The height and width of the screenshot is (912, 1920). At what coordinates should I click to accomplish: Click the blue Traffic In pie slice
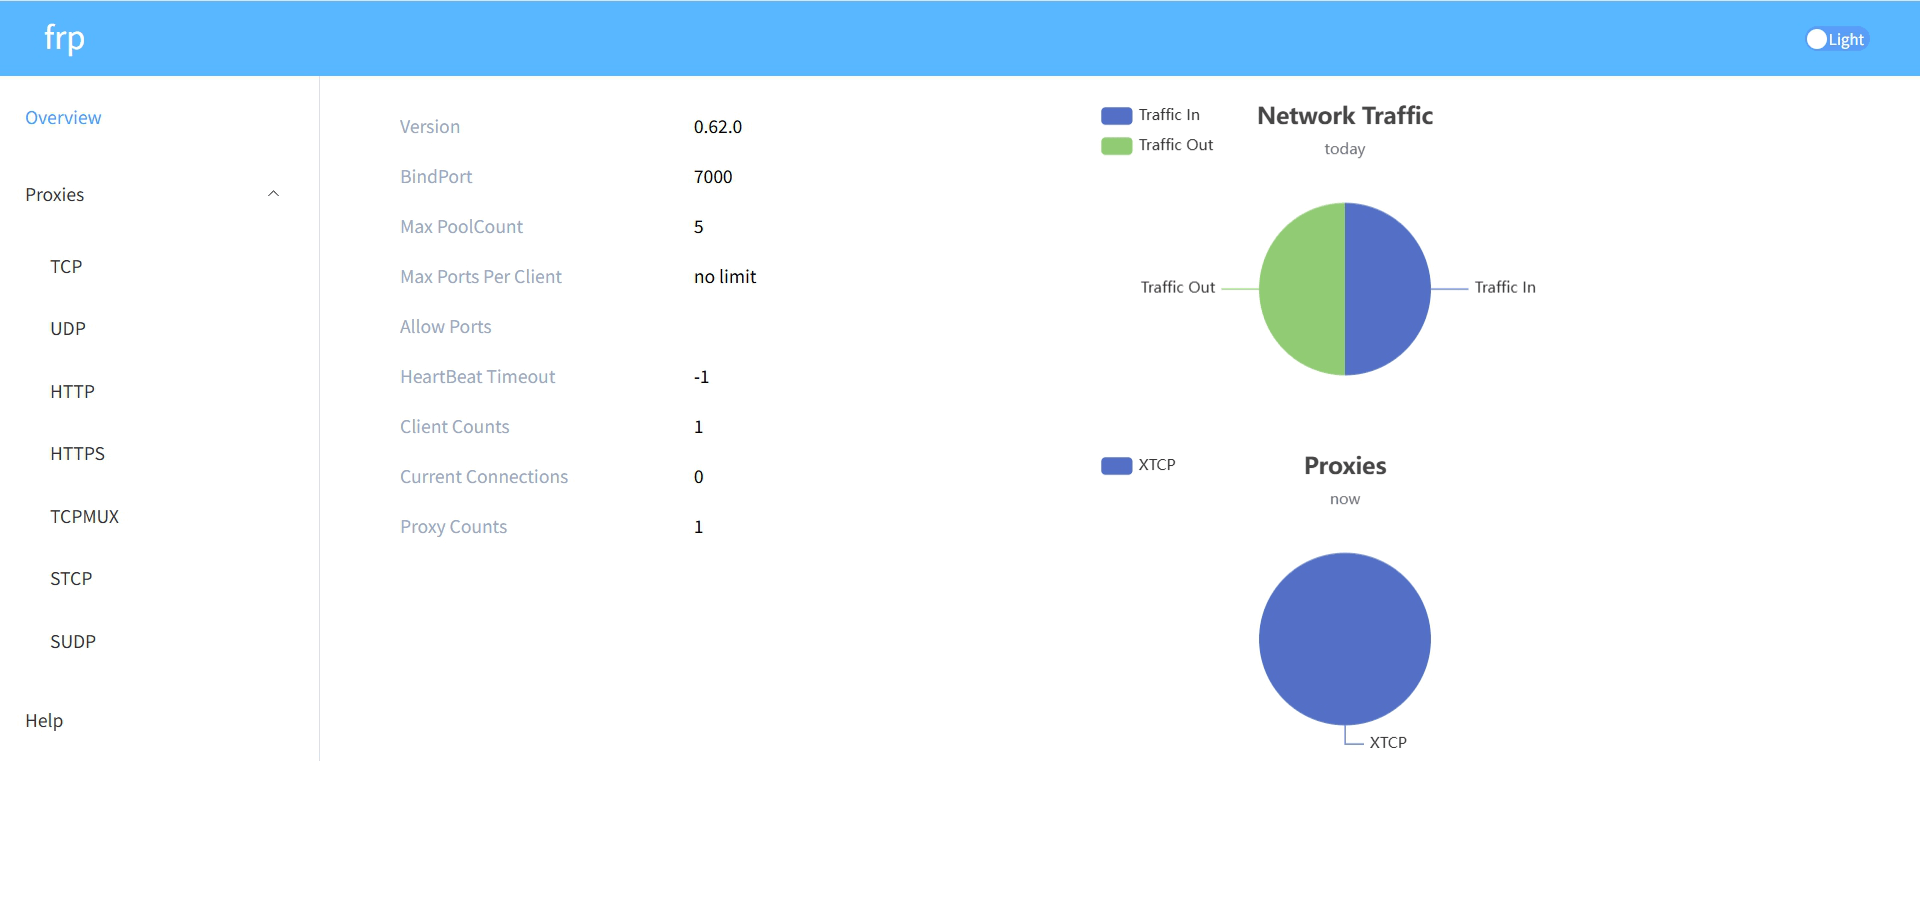[x=1390, y=289]
